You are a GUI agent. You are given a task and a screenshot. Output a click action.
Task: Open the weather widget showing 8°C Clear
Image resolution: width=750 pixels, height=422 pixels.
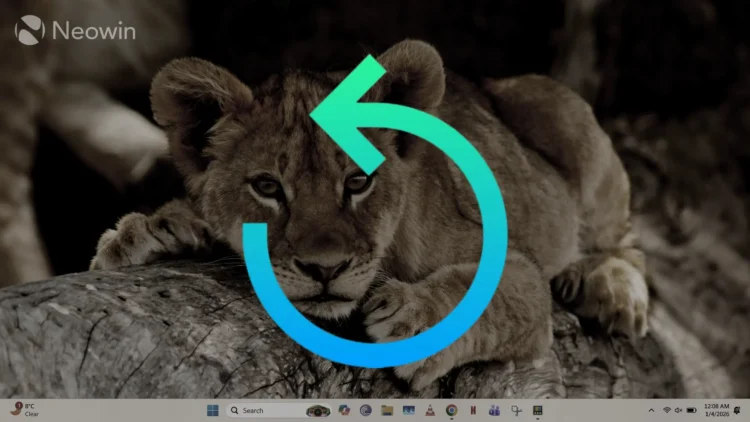pos(24,410)
